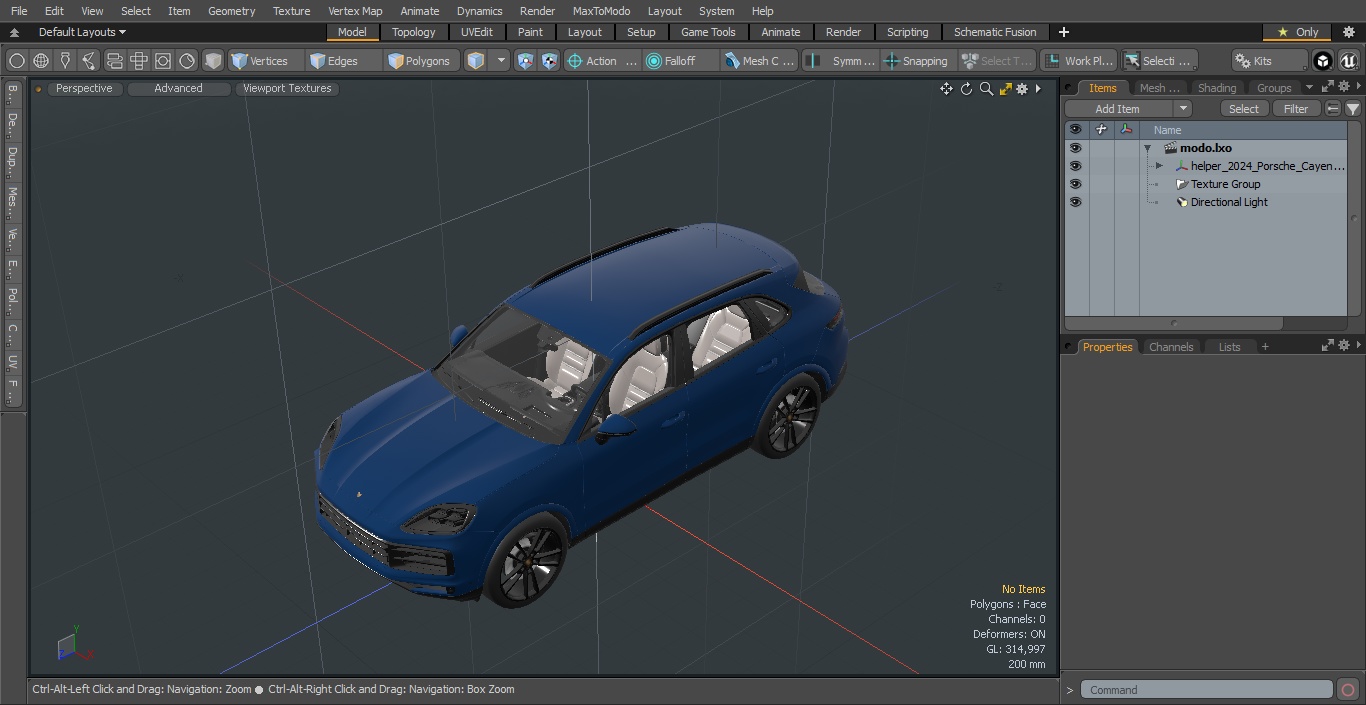Switch to Vertices selection mode
Image resolution: width=1366 pixels, height=705 pixels.
click(266, 61)
